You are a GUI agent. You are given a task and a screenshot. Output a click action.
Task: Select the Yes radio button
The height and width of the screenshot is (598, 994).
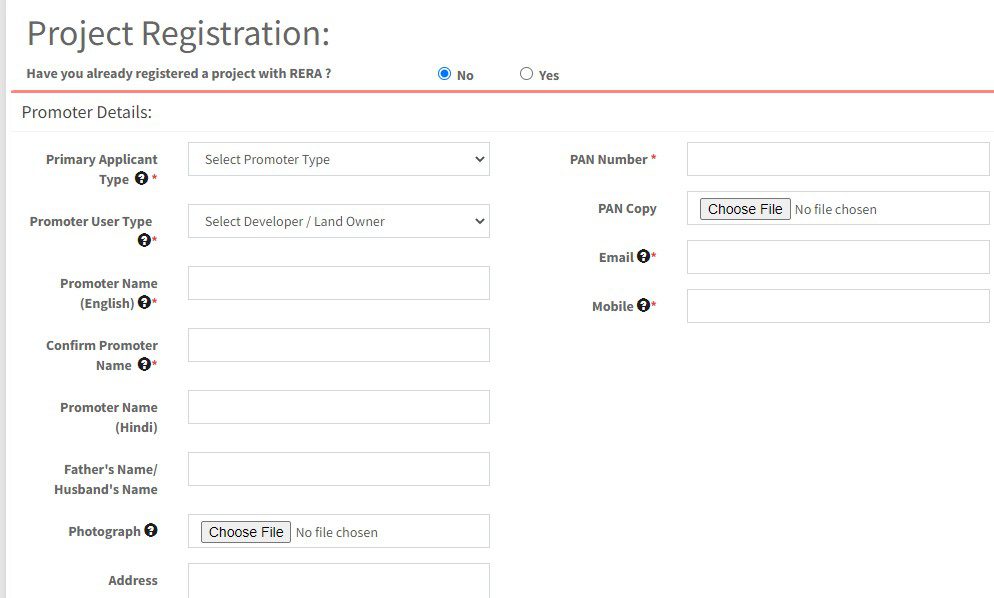(x=526, y=74)
